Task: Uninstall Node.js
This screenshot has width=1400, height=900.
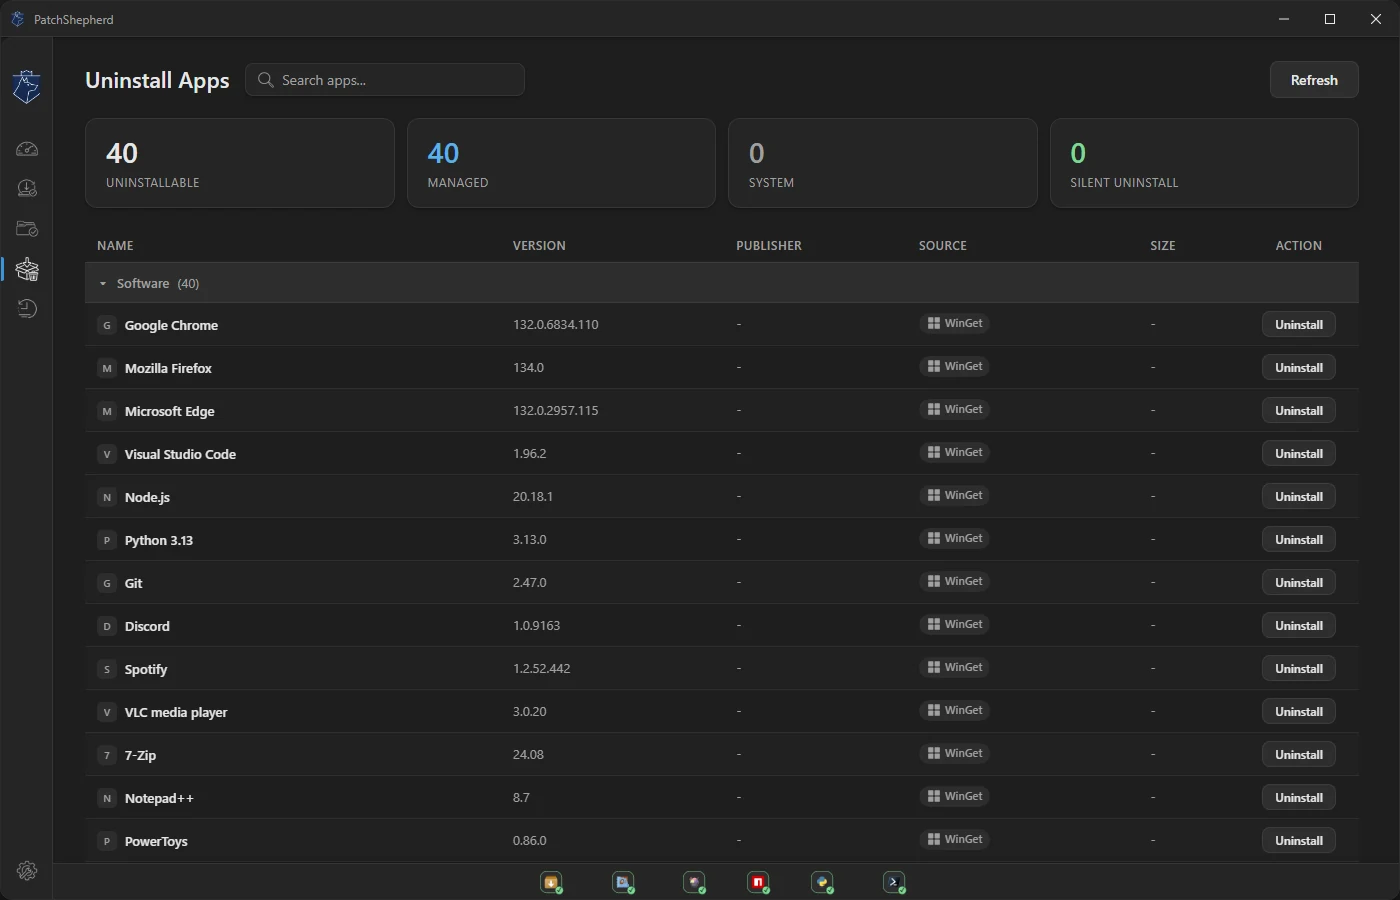Action: click(1298, 497)
